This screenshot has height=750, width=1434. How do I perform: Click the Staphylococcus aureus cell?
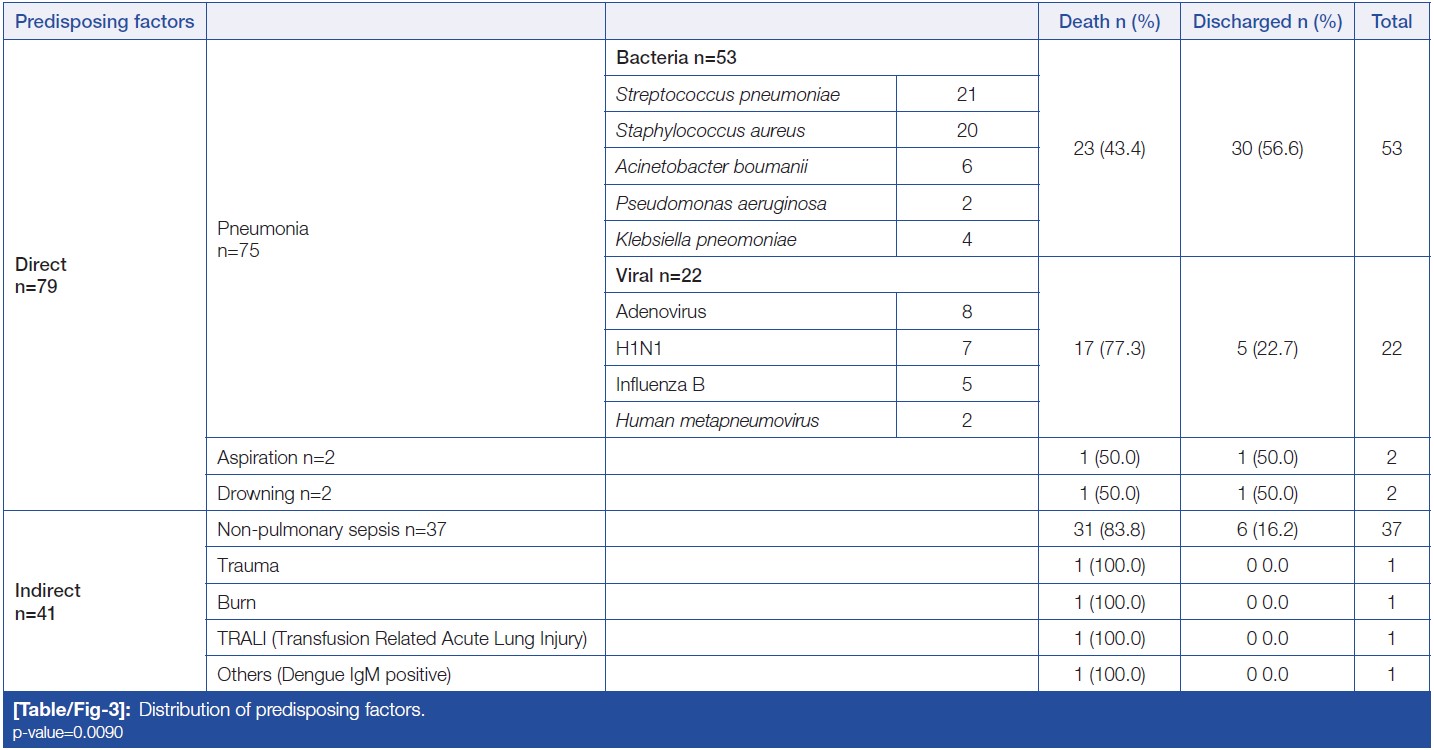710,131
